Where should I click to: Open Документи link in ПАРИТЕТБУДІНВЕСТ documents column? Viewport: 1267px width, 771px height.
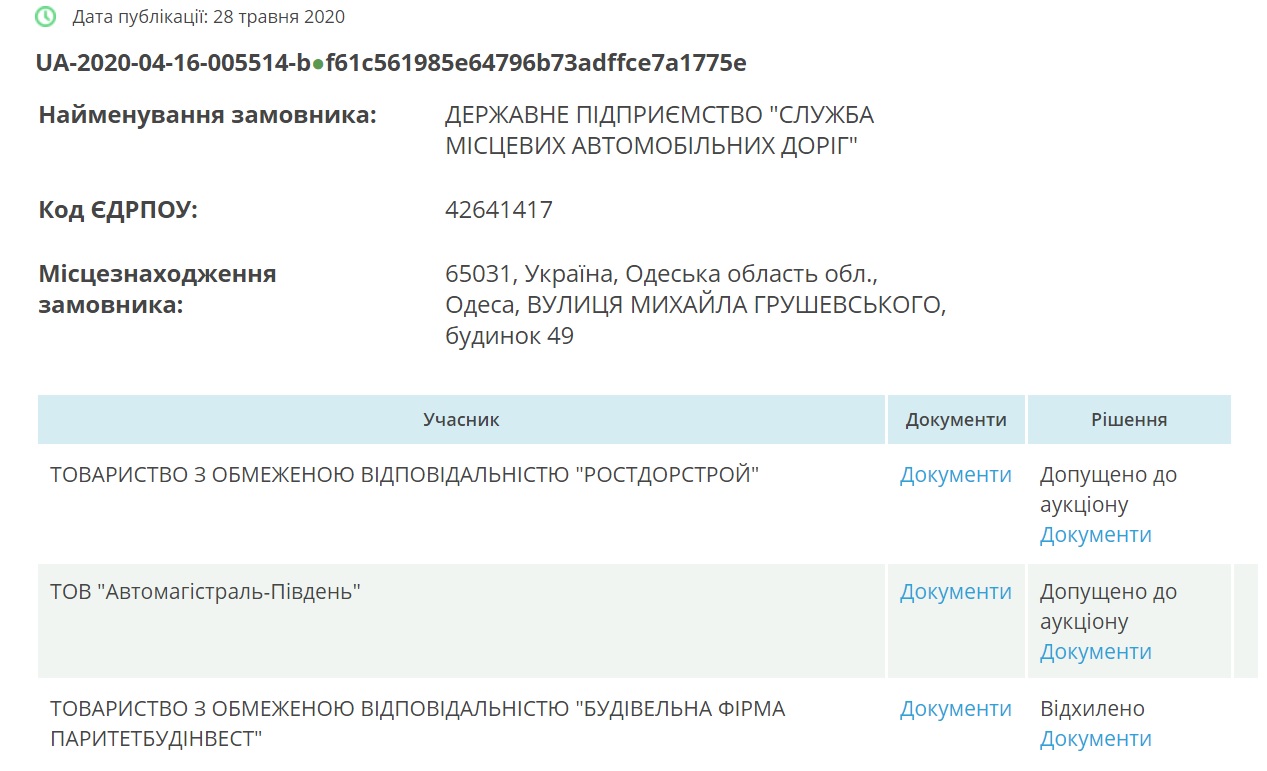pyautogui.click(x=956, y=709)
